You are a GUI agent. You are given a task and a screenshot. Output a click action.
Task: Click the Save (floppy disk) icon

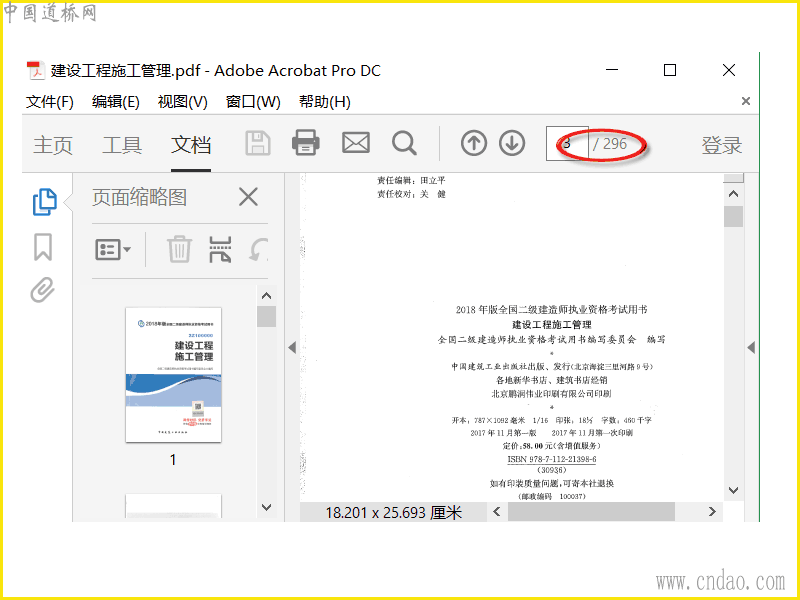(258, 143)
